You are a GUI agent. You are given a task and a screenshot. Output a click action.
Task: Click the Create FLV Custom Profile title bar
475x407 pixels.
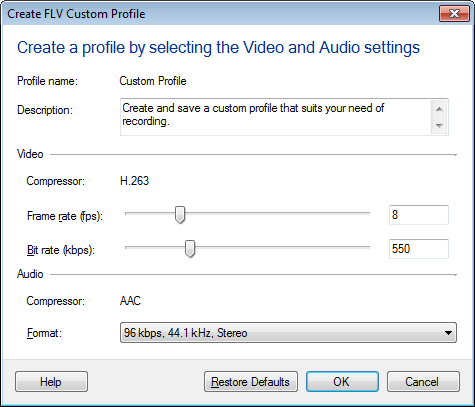point(220,14)
